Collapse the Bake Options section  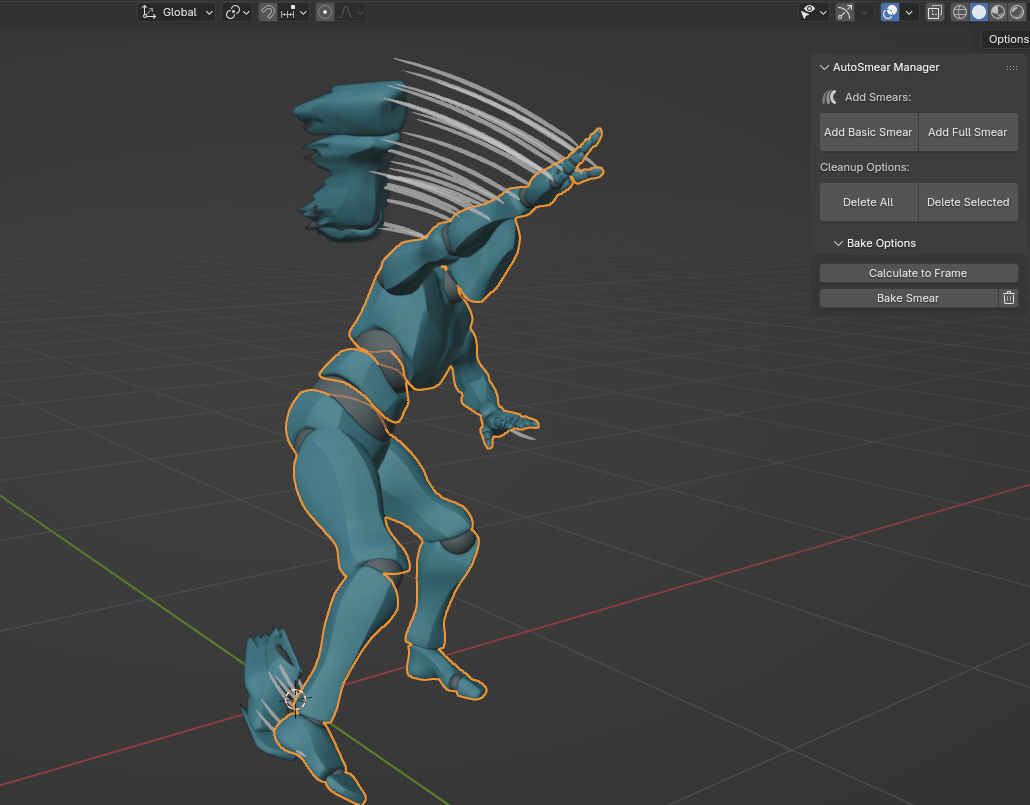pos(838,243)
